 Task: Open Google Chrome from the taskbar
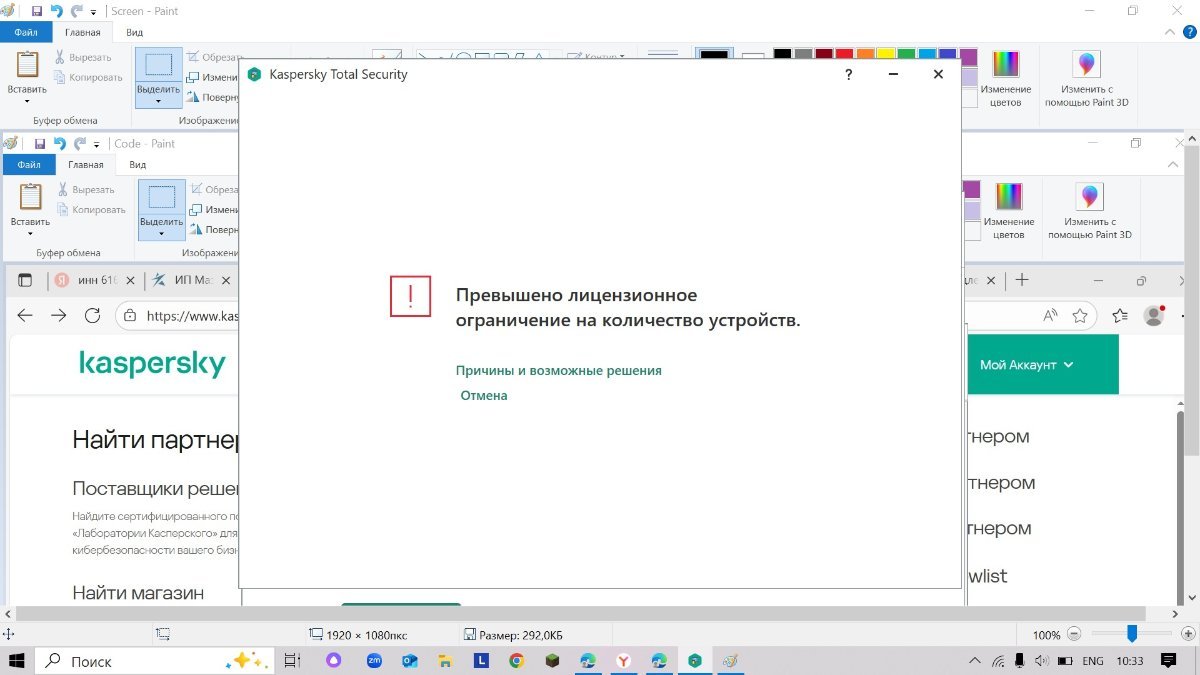(x=517, y=661)
